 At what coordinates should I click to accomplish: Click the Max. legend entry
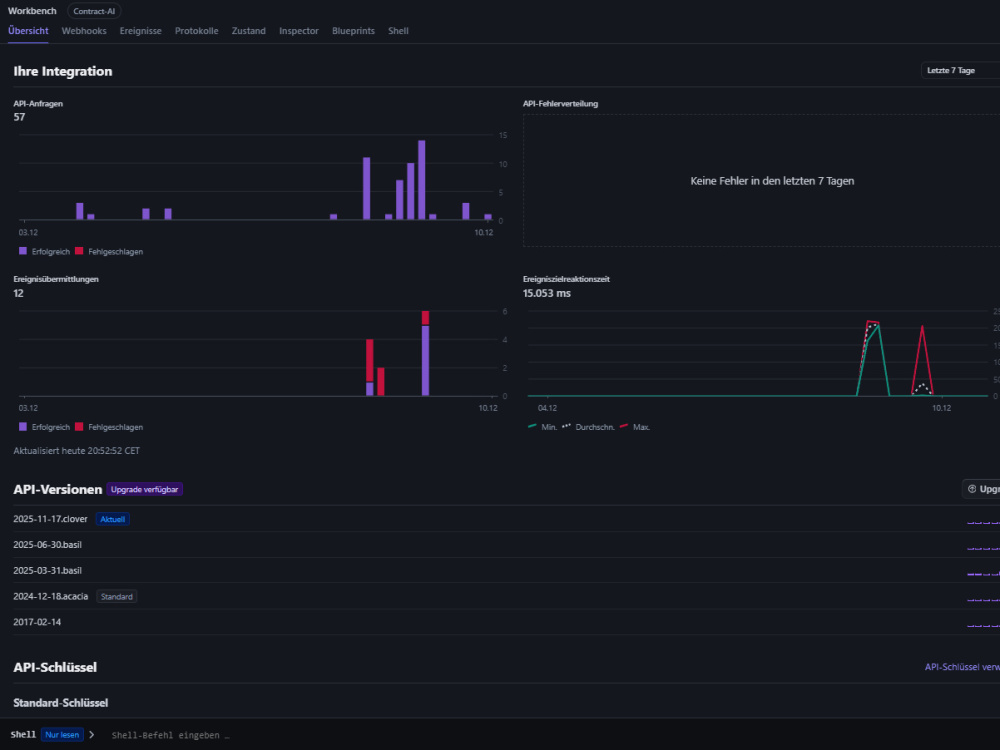tap(635, 427)
